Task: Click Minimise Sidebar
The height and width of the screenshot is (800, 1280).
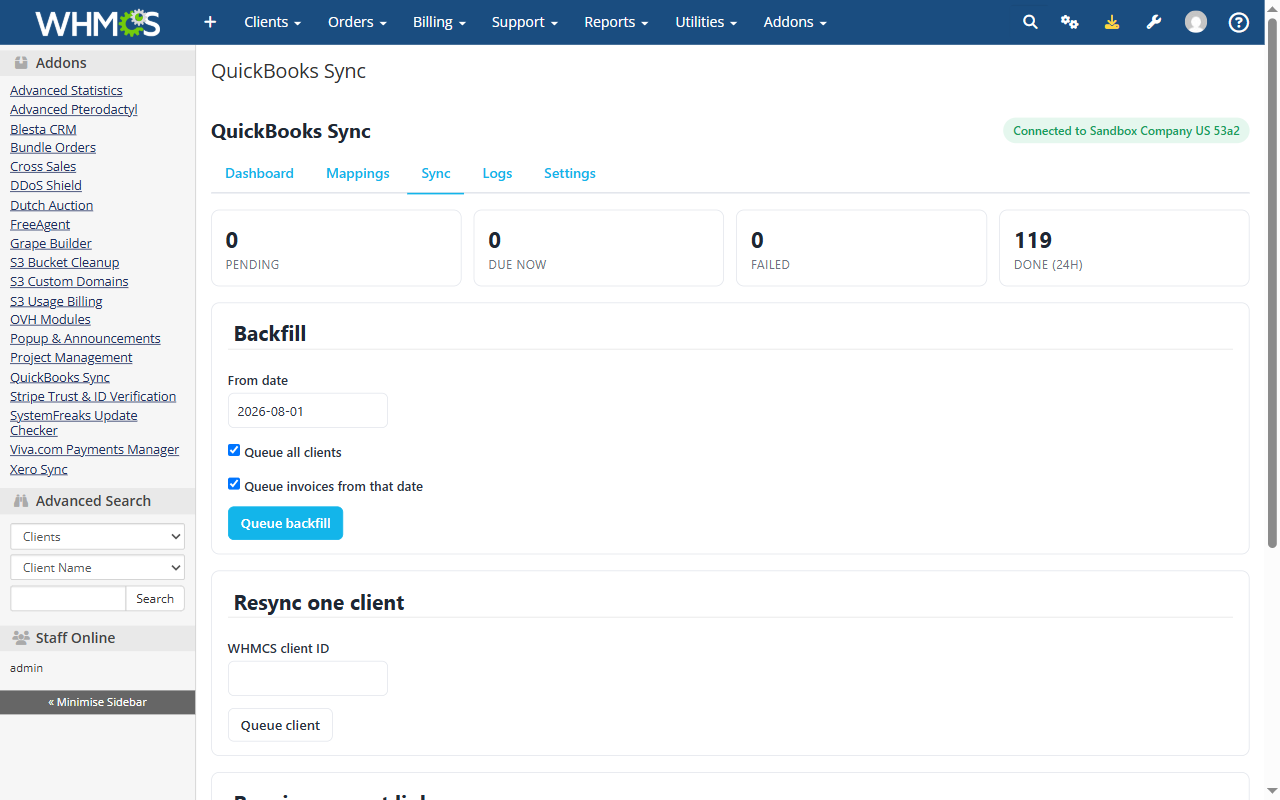Action: point(97,702)
